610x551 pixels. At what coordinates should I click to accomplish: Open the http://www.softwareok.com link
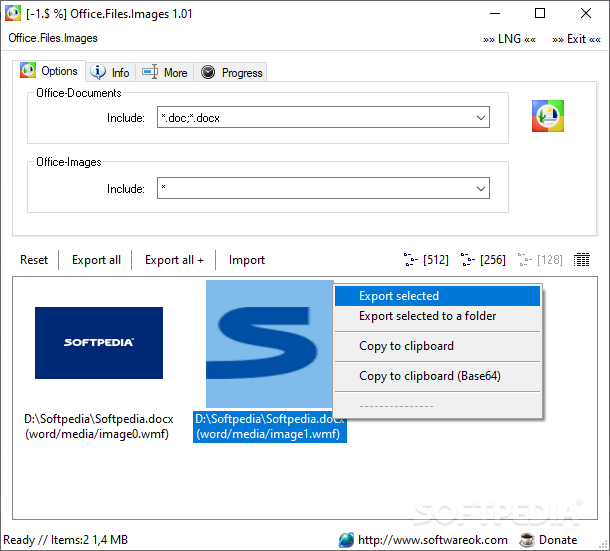(x=433, y=540)
